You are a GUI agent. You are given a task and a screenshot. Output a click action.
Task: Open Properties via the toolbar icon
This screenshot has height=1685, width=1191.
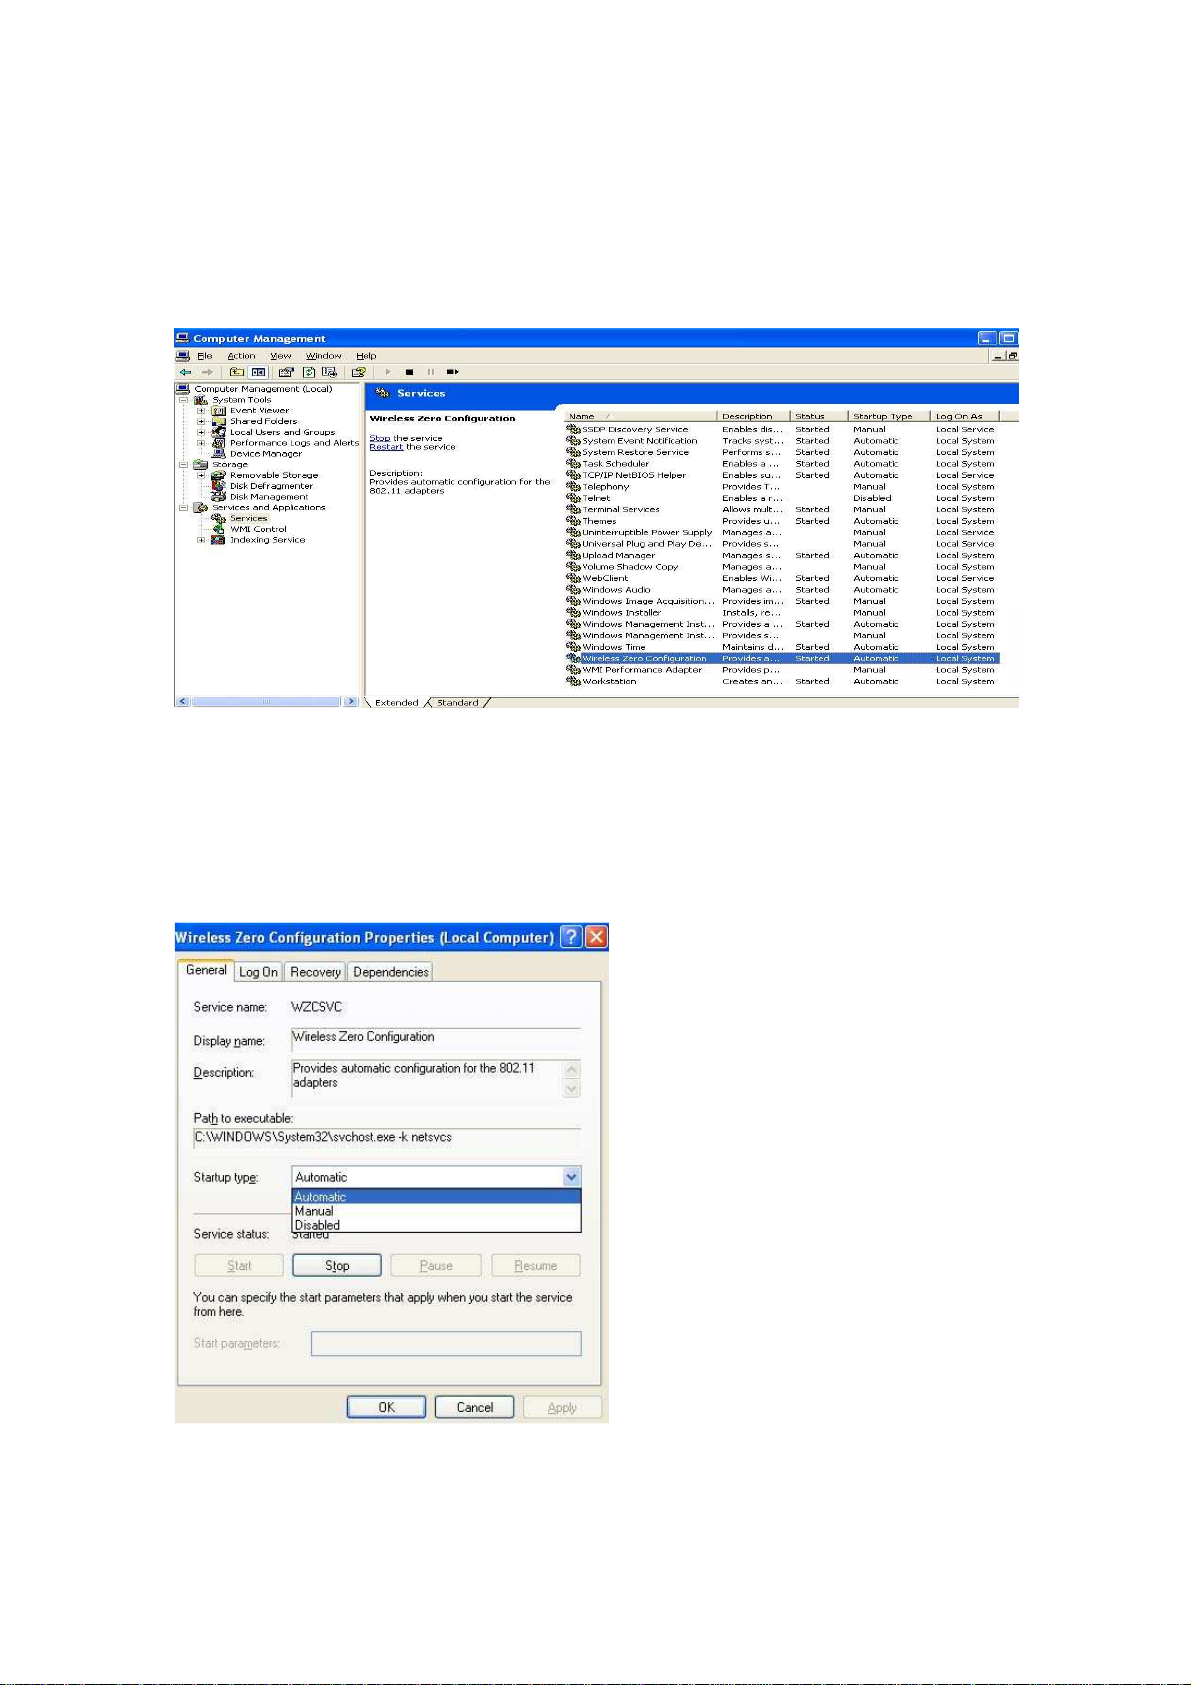(x=286, y=372)
